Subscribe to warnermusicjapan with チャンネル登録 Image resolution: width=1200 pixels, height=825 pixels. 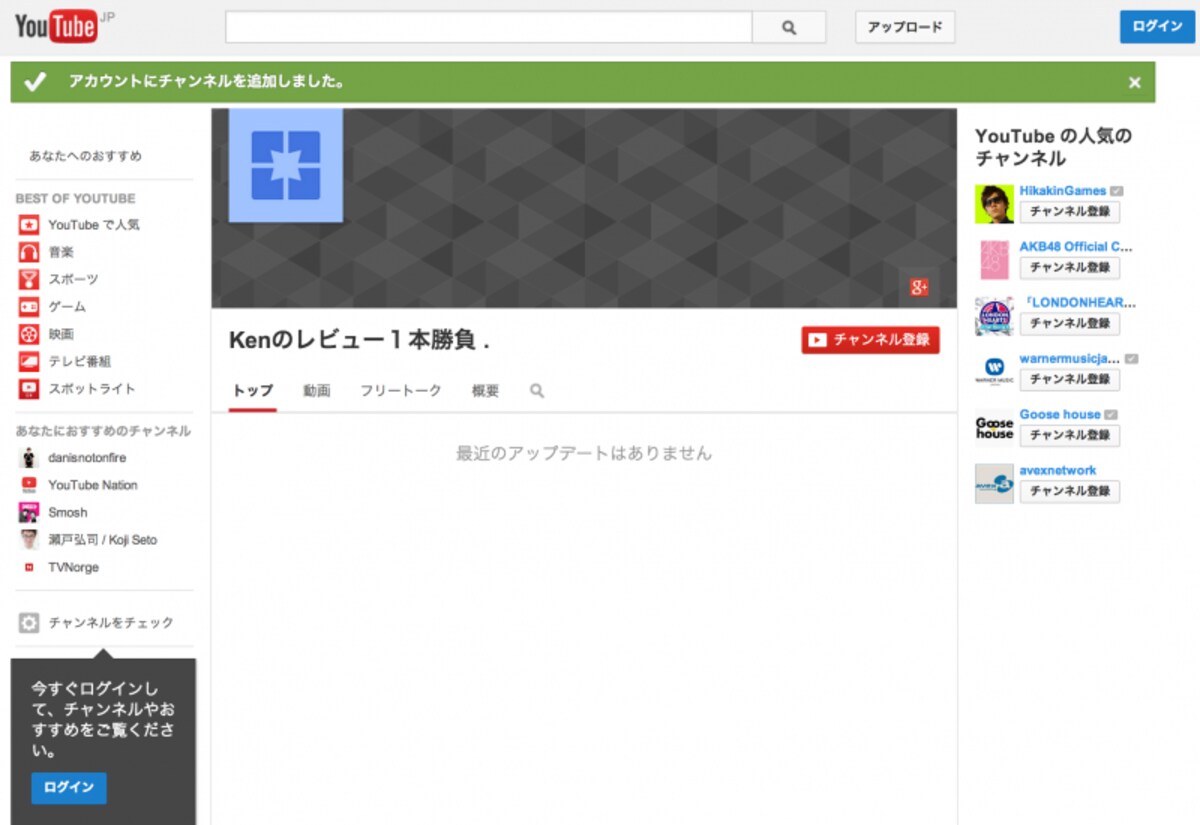coord(1070,380)
